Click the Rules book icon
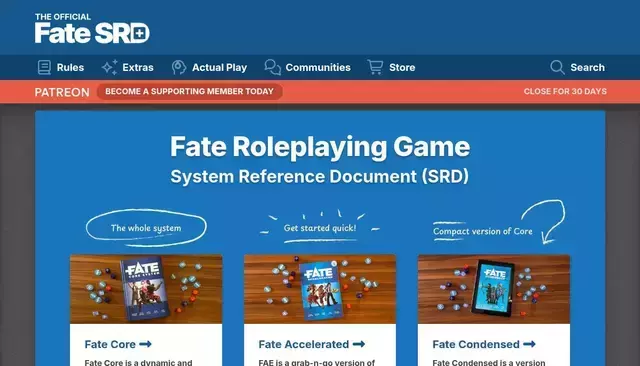Image resolution: width=640 pixels, height=366 pixels. [44, 67]
